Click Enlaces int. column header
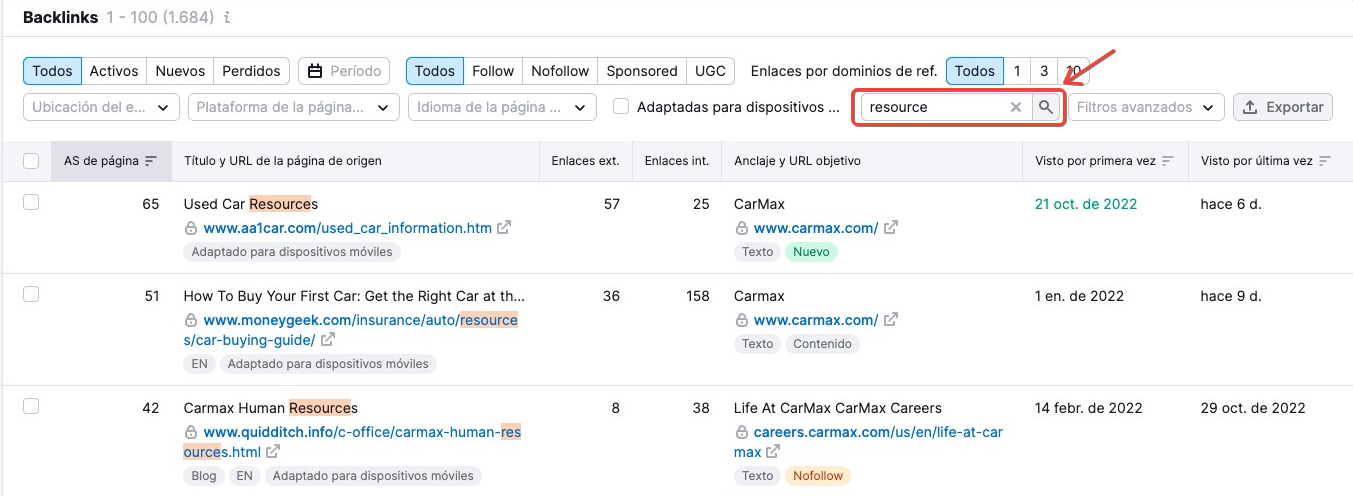 pyautogui.click(x=677, y=161)
